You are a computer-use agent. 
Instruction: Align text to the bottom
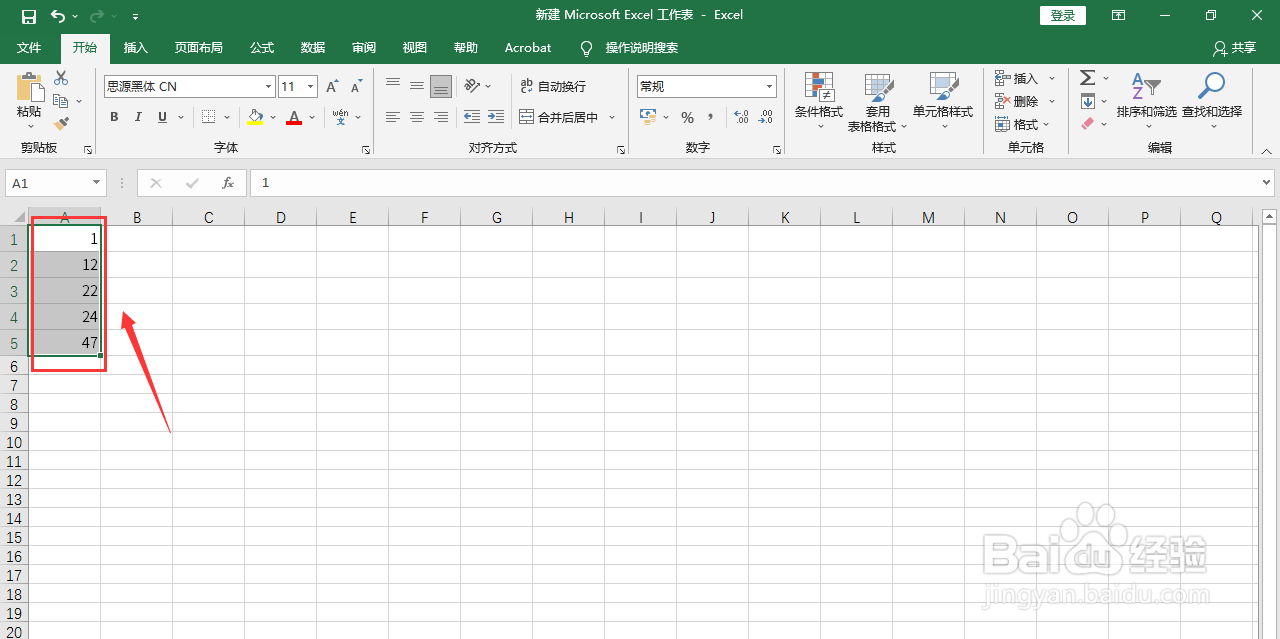[441, 86]
